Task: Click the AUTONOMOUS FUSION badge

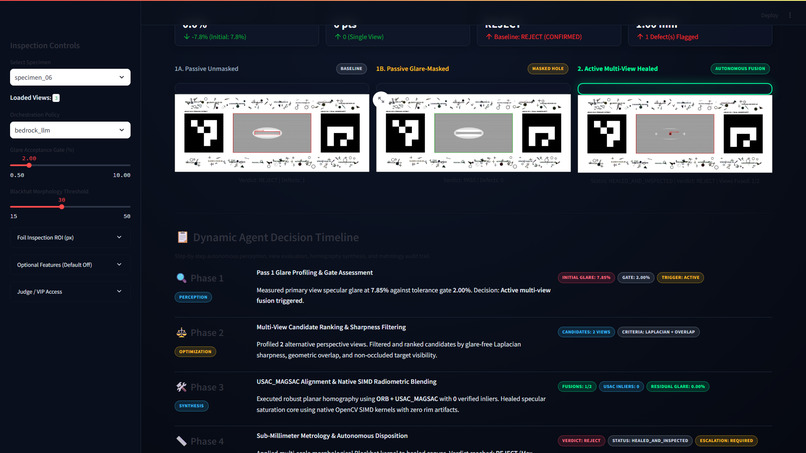Action: [740, 68]
